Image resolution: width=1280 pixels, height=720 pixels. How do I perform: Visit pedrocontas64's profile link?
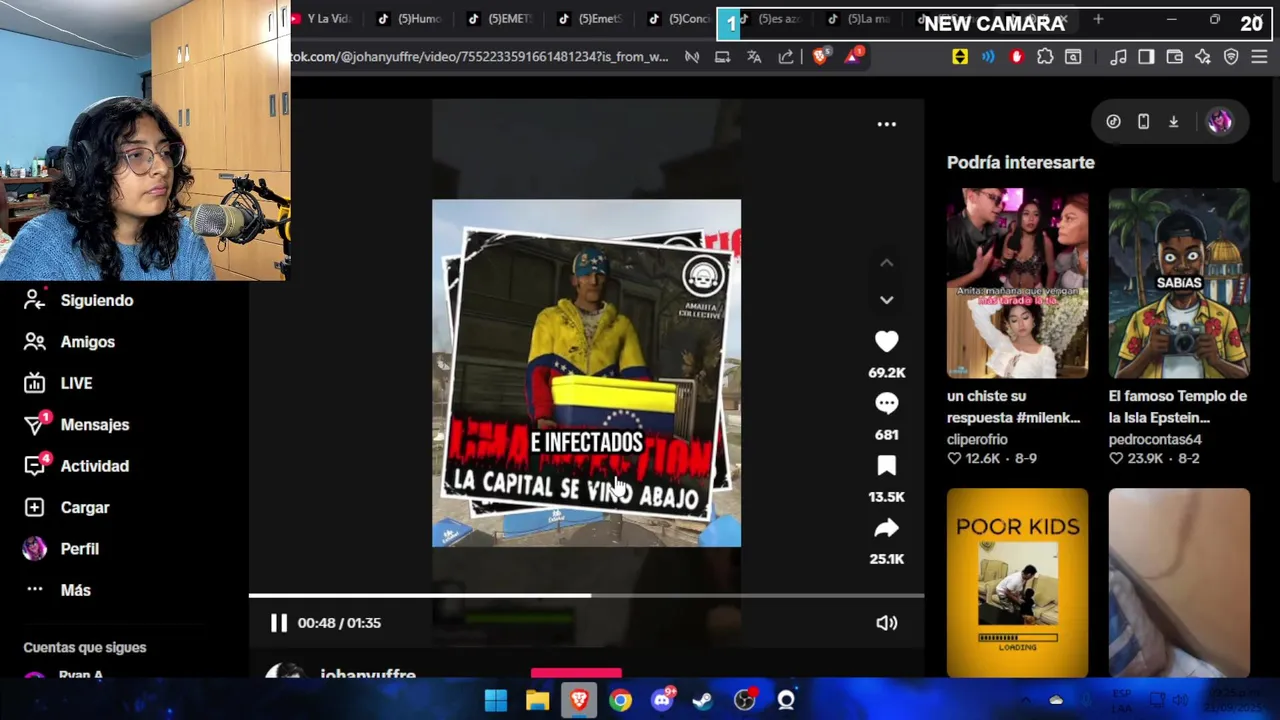pyautogui.click(x=1155, y=439)
